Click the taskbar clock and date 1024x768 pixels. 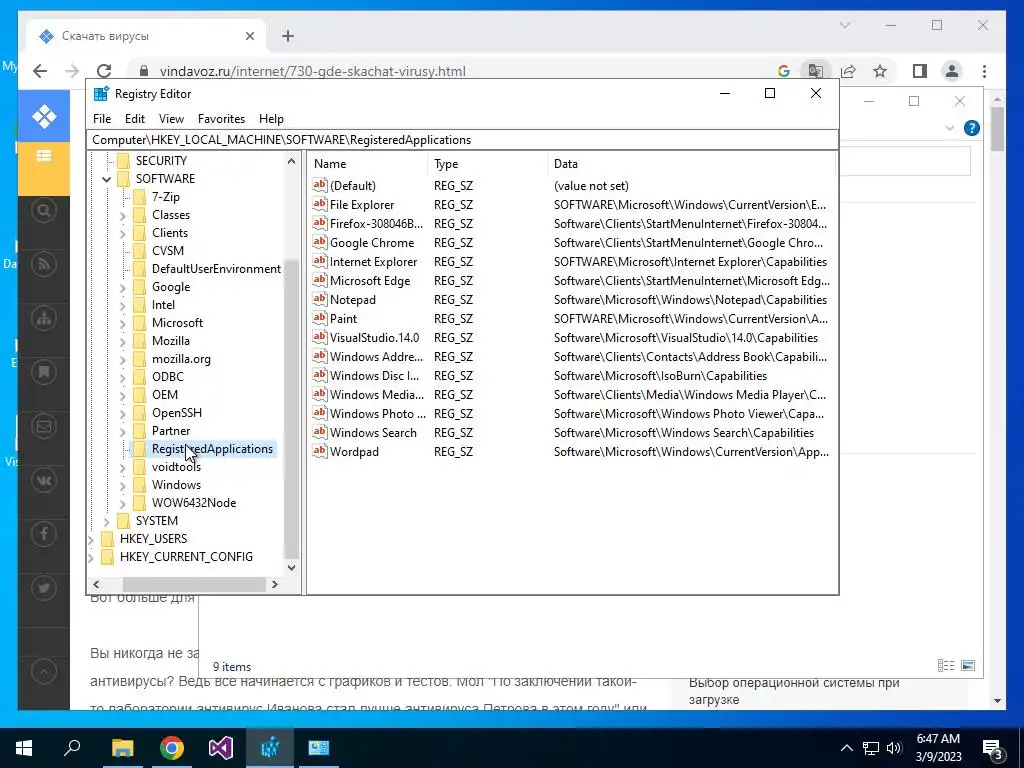(x=938, y=748)
